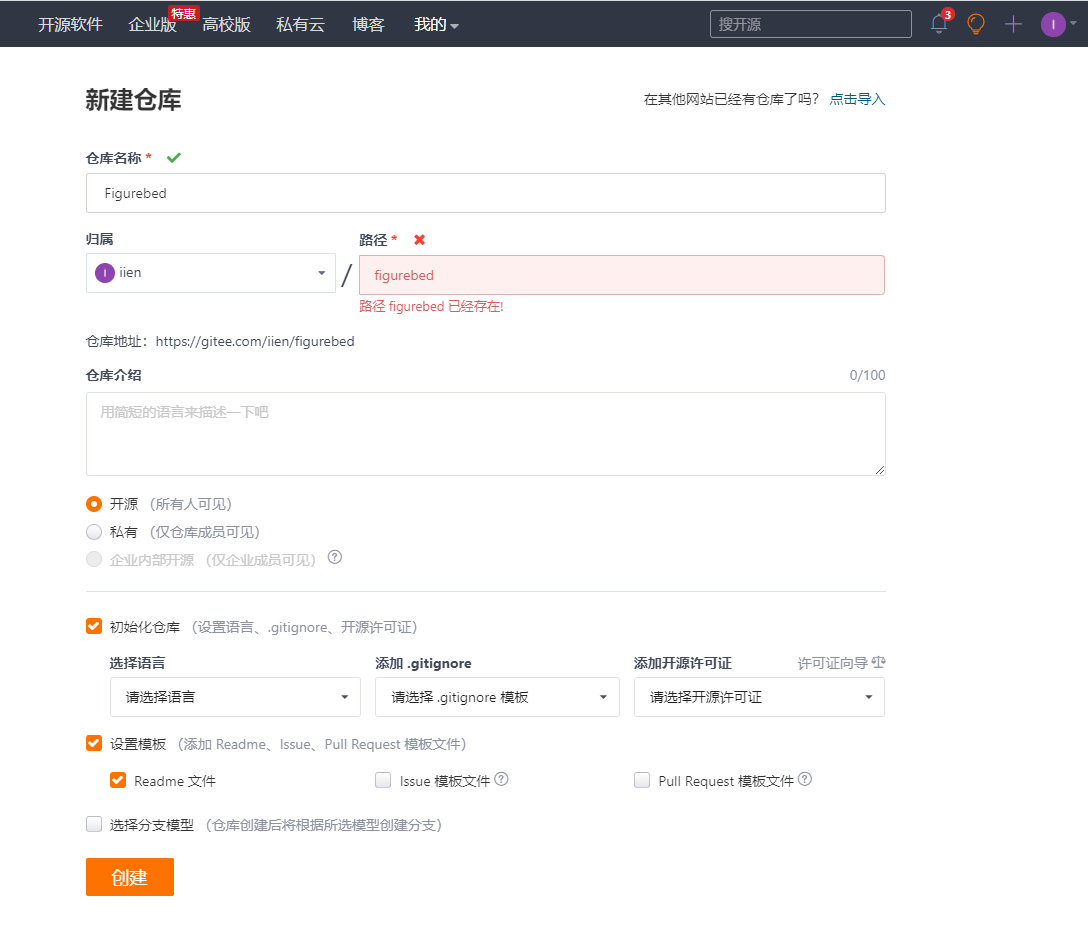Open the notifications bell icon
This screenshot has height=929, width=1088.
coord(939,24)
